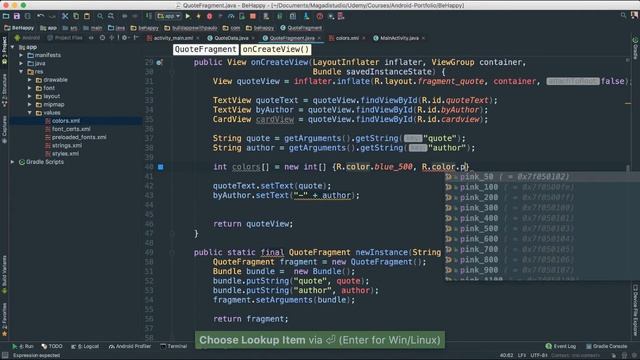640x360 pixels.
Task: Expand the layout folder
Action: click(x=29, y=96)
